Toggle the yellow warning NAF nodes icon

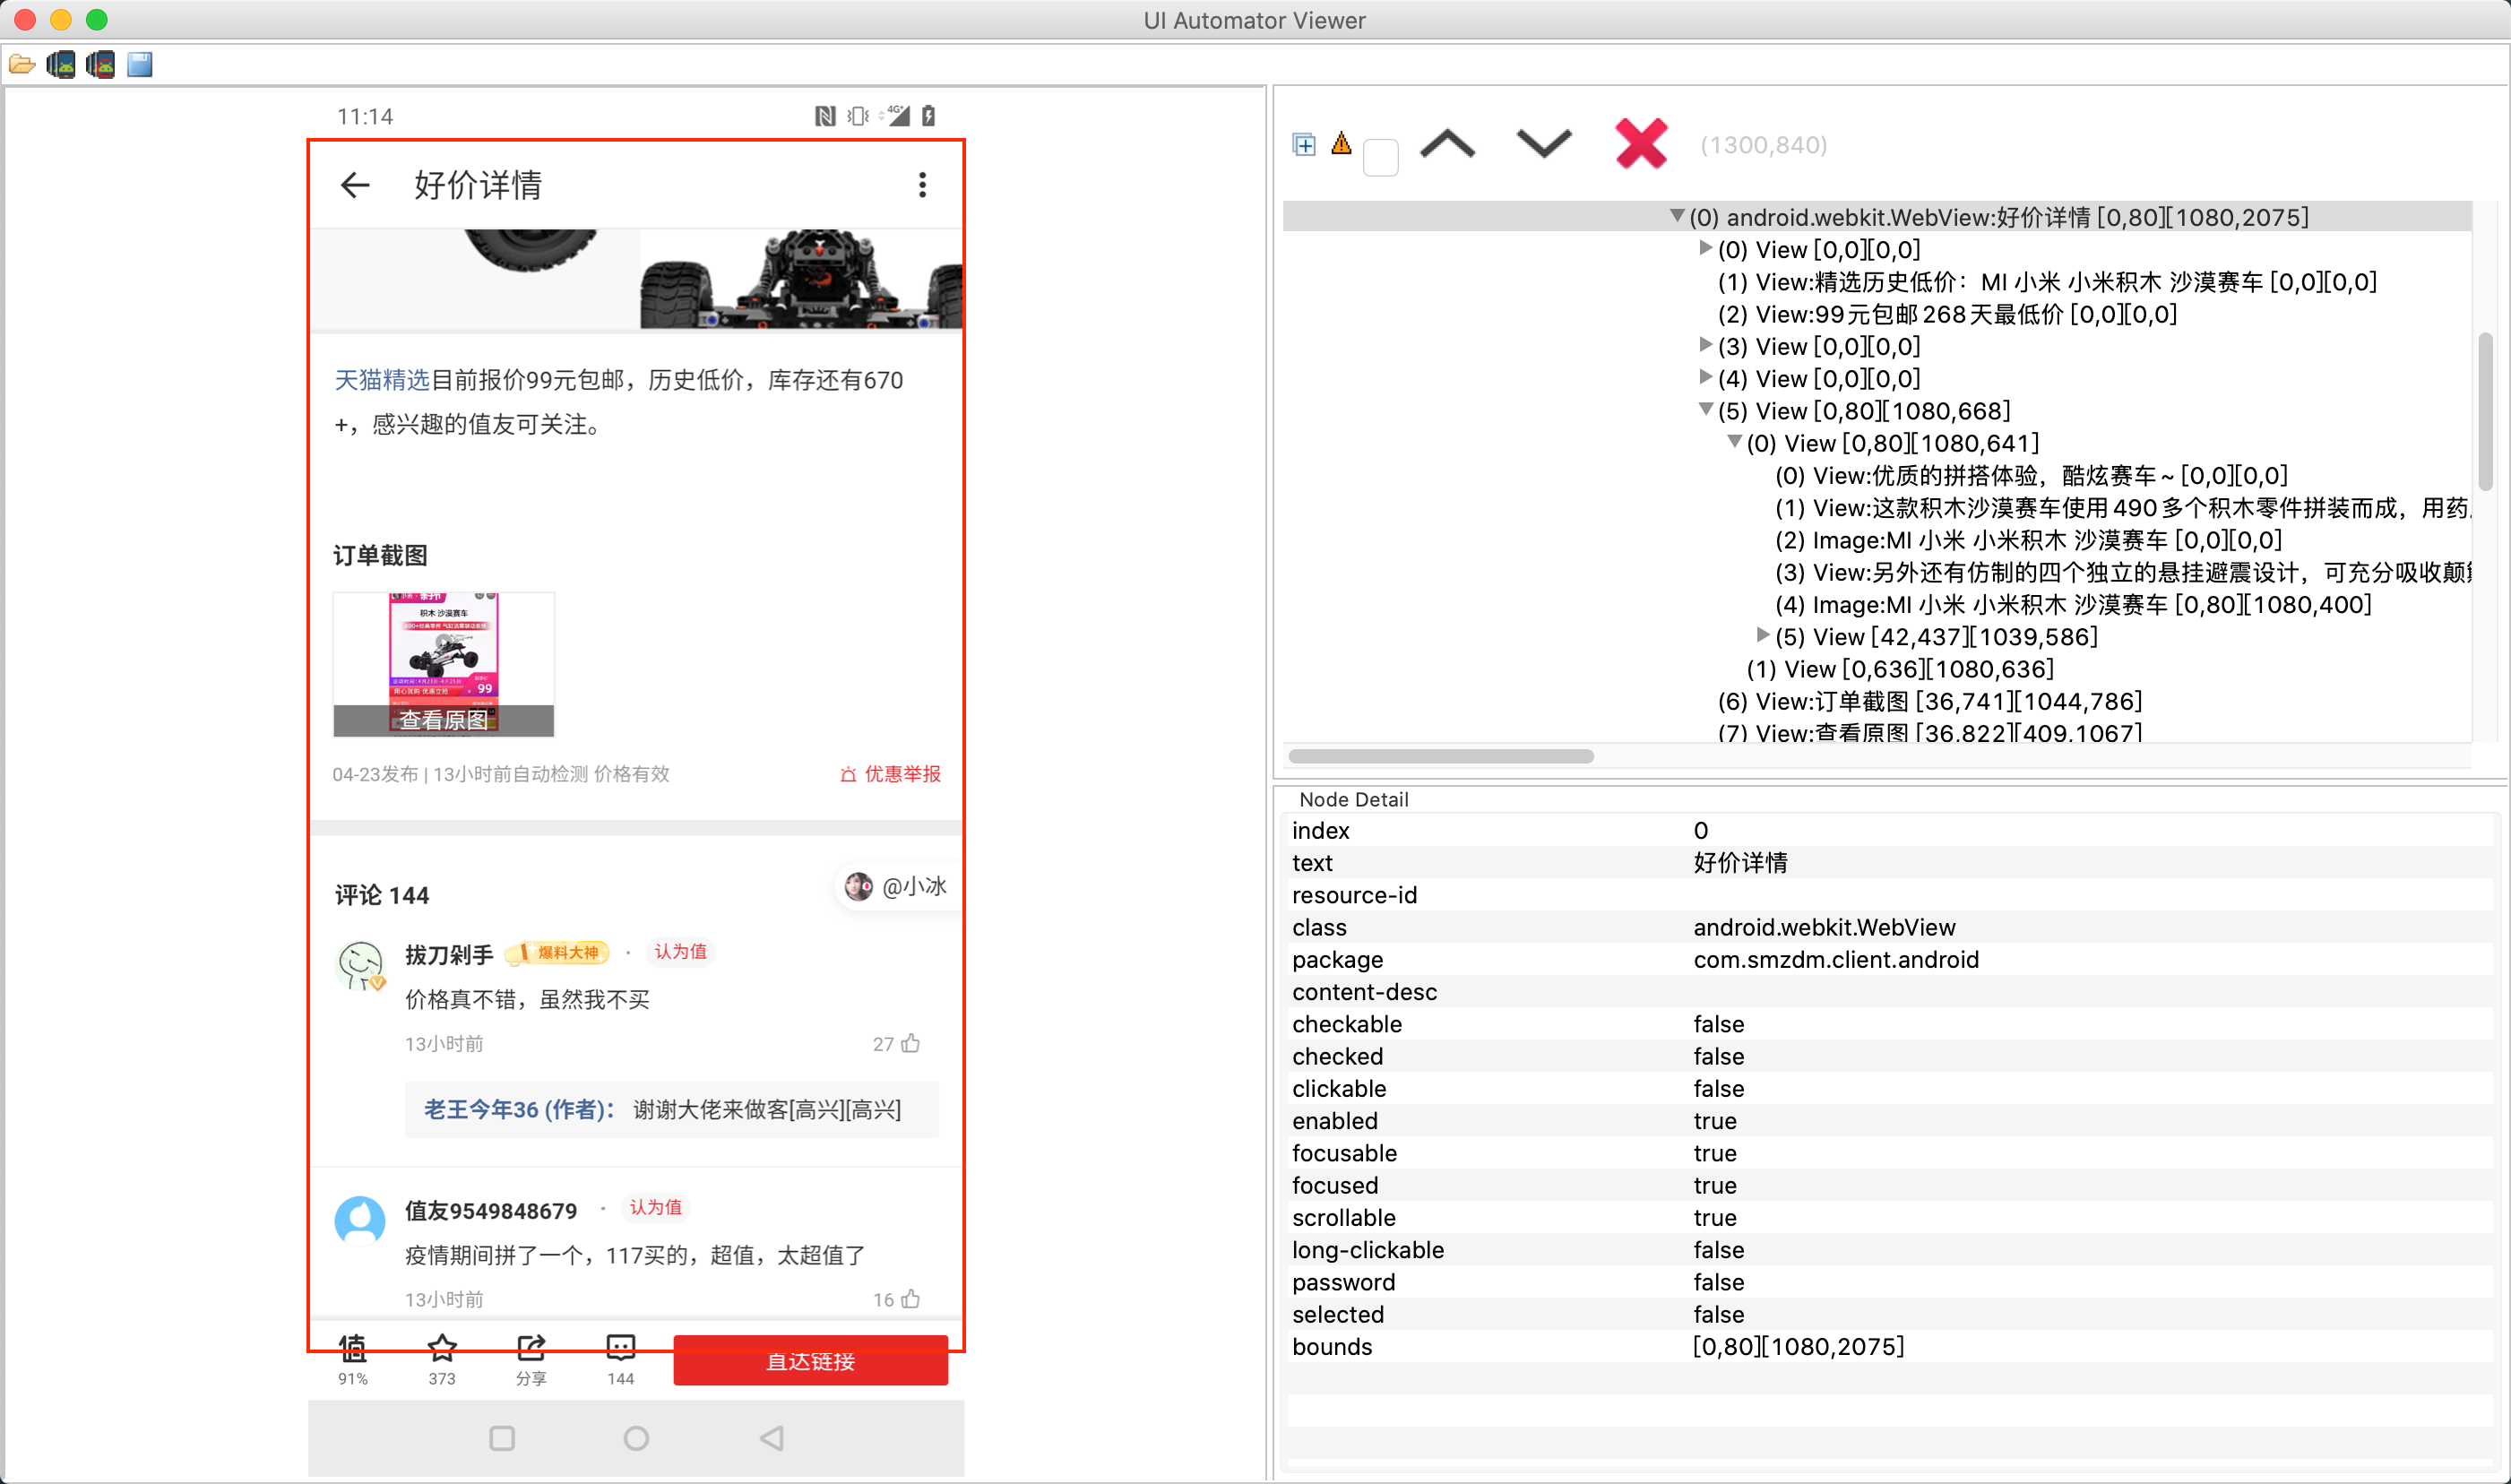click(1341, 144)
